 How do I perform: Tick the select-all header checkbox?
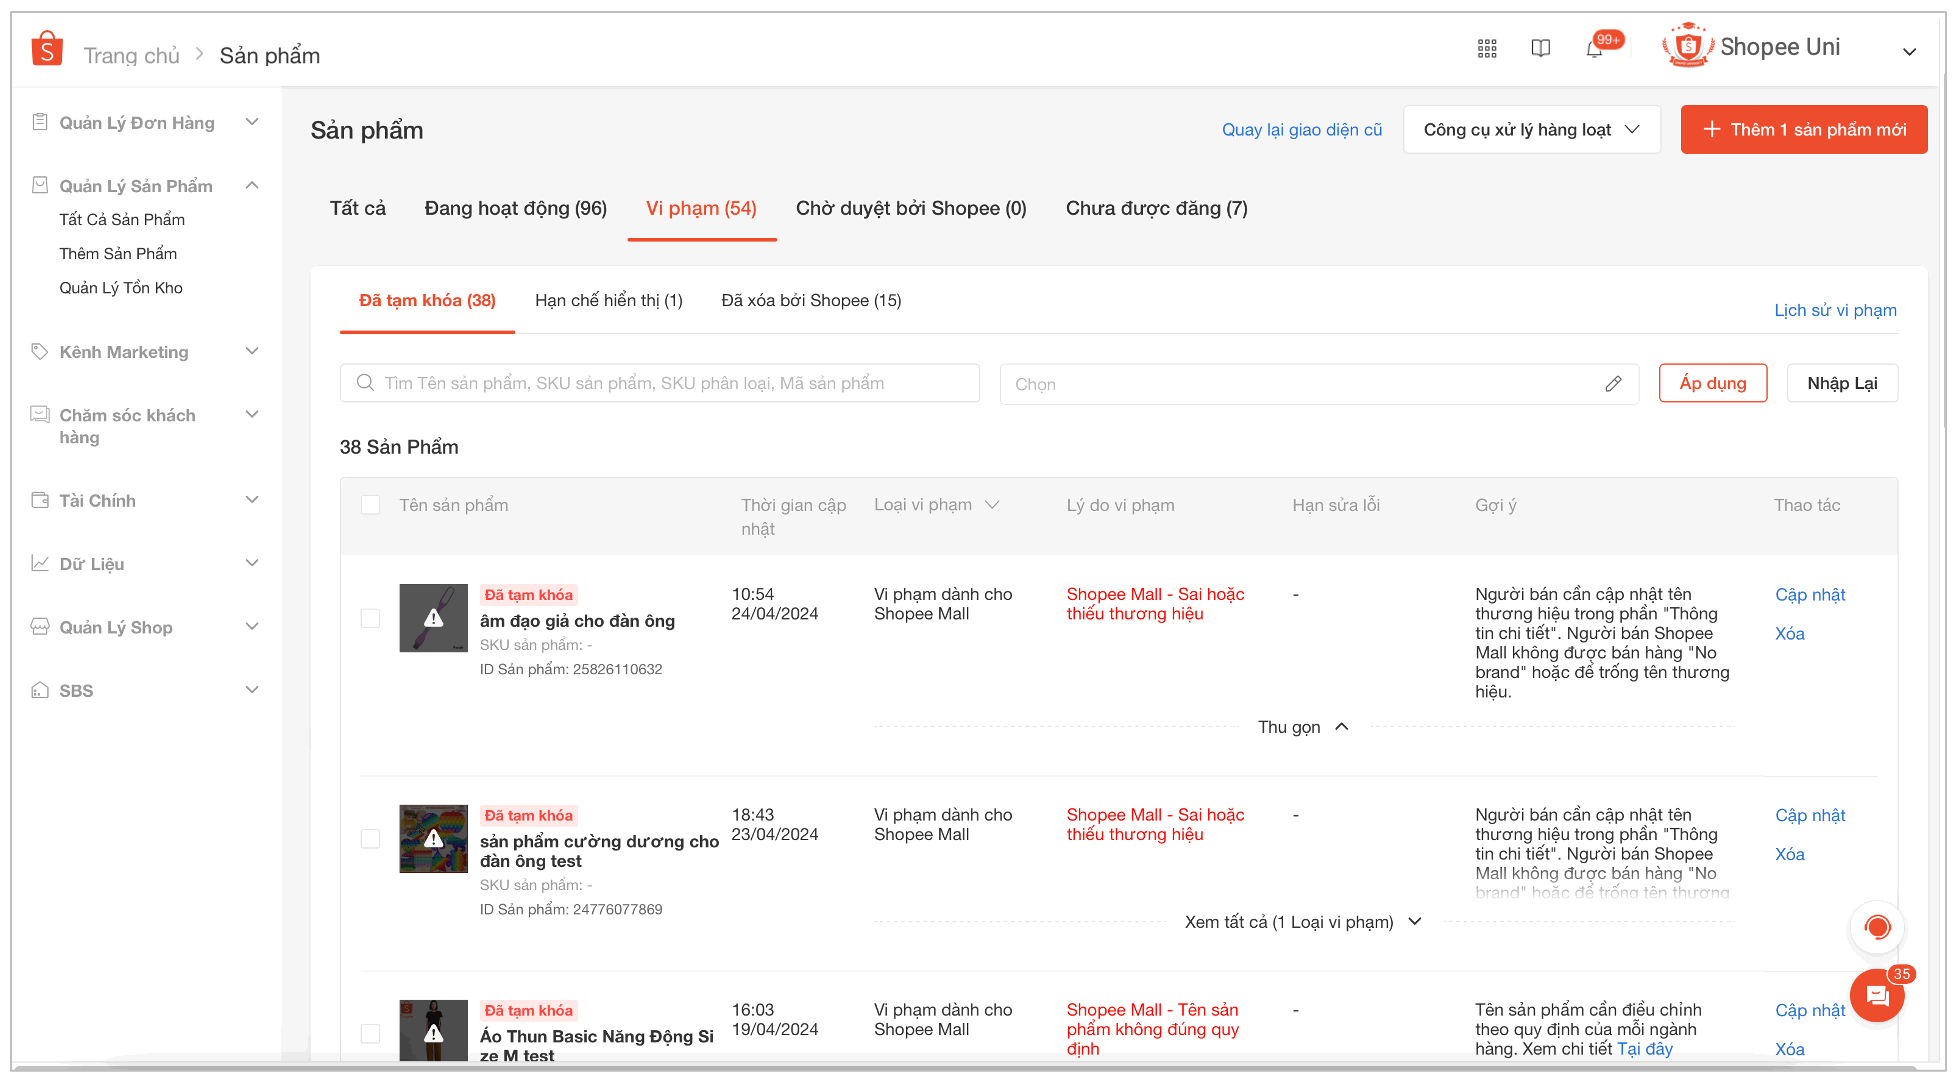(371, 505)
